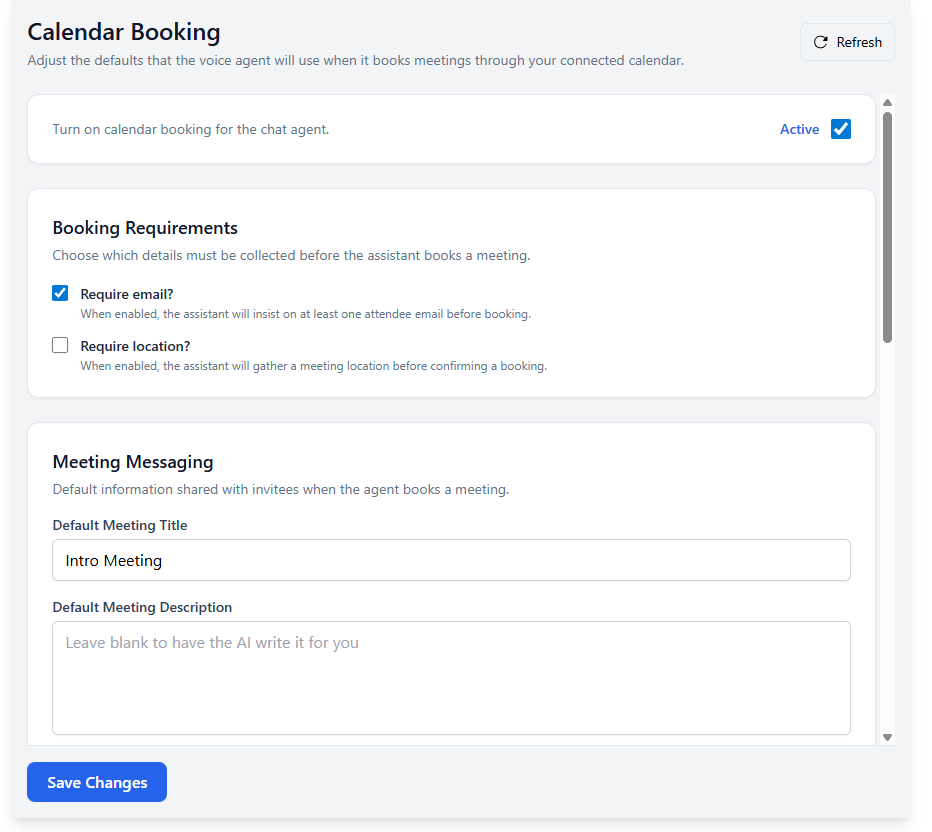Uncheck the Require email checkbox
The image size is (932, 832).
[60, 293]
